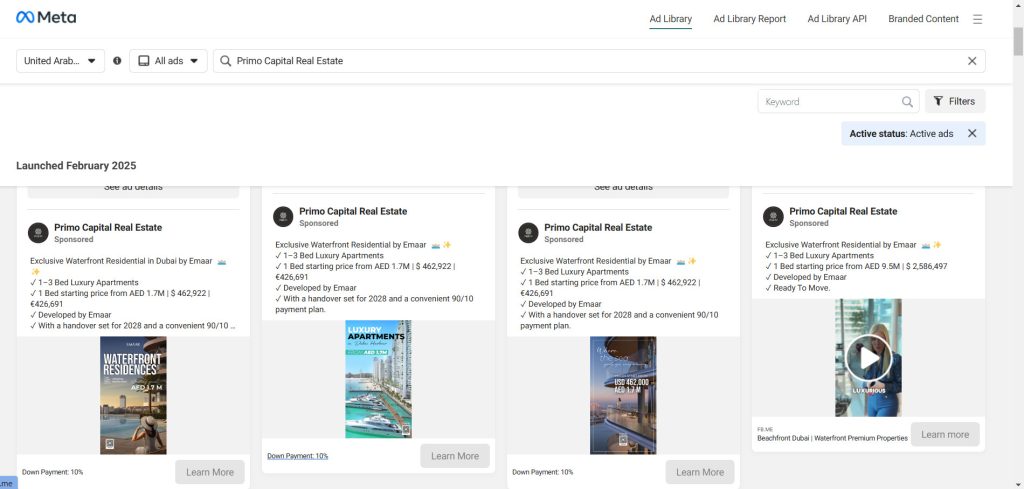Click the Launched February 2025 heading
Image resolution: width=1024 pixels, height=489 pixels.
pos(76,165)
